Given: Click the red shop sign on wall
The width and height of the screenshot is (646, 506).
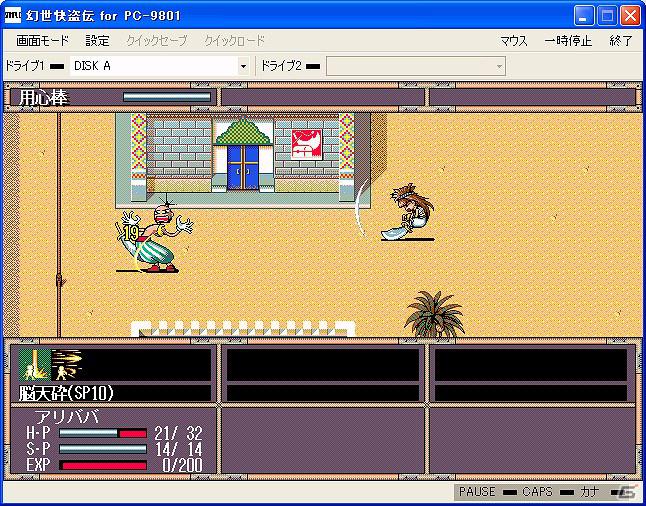Looking at the screenshot, I should [307, 144].
